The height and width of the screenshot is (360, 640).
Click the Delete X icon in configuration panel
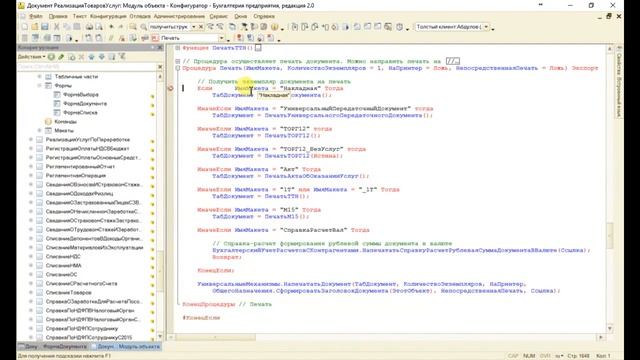(x=81, y=57)
